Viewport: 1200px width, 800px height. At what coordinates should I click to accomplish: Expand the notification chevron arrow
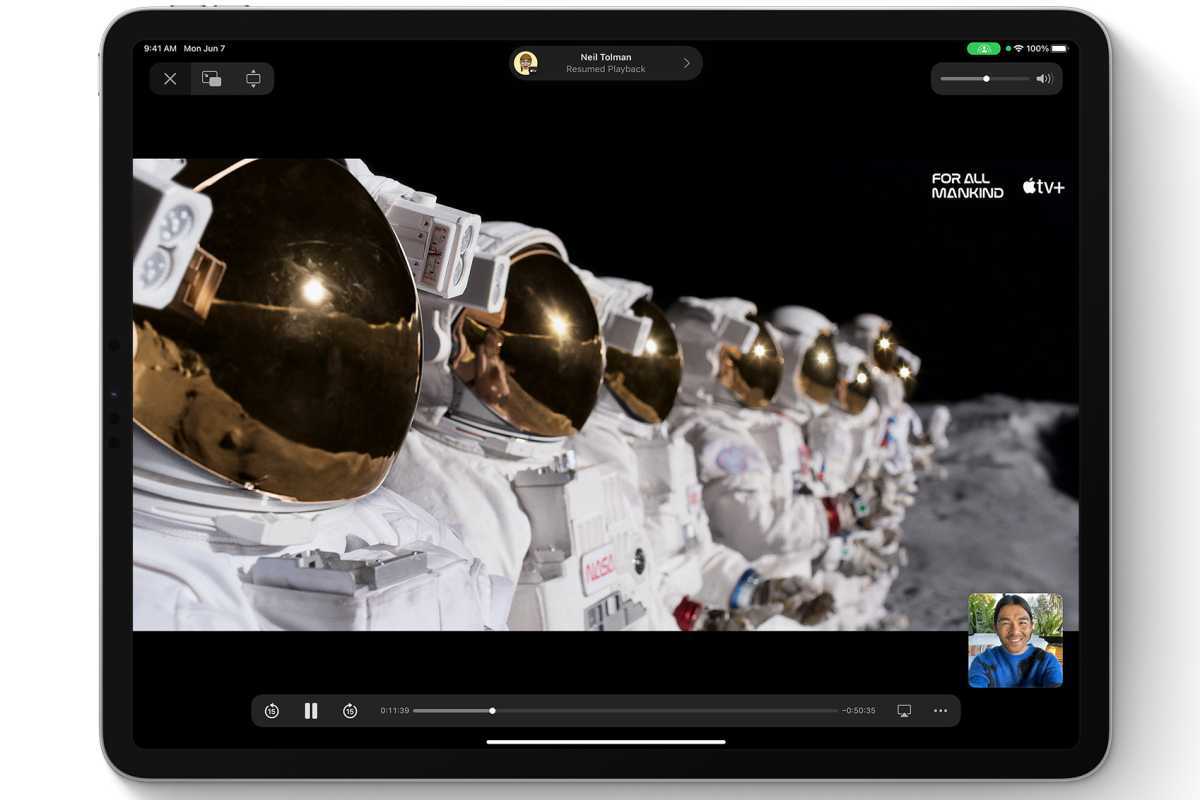click(687, 63)
